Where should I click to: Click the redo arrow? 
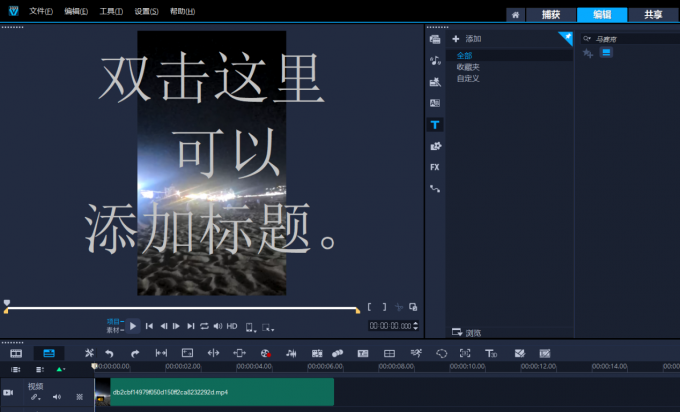tap(135, 353)
